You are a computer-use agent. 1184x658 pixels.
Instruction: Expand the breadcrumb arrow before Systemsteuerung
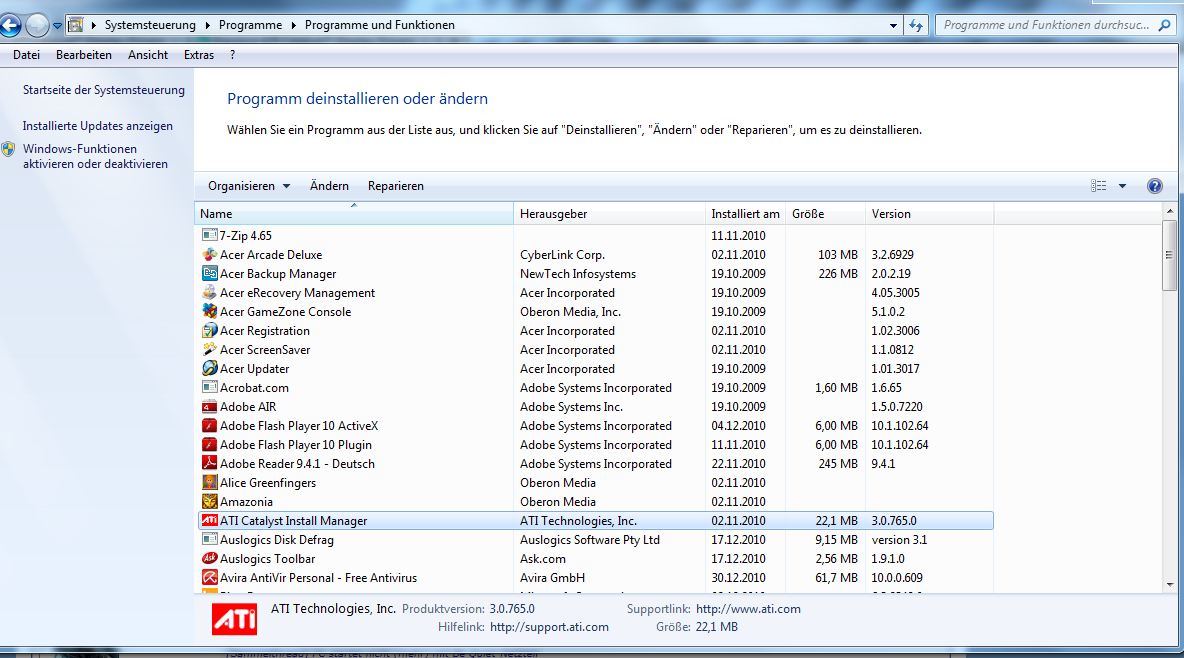point(94,25)
